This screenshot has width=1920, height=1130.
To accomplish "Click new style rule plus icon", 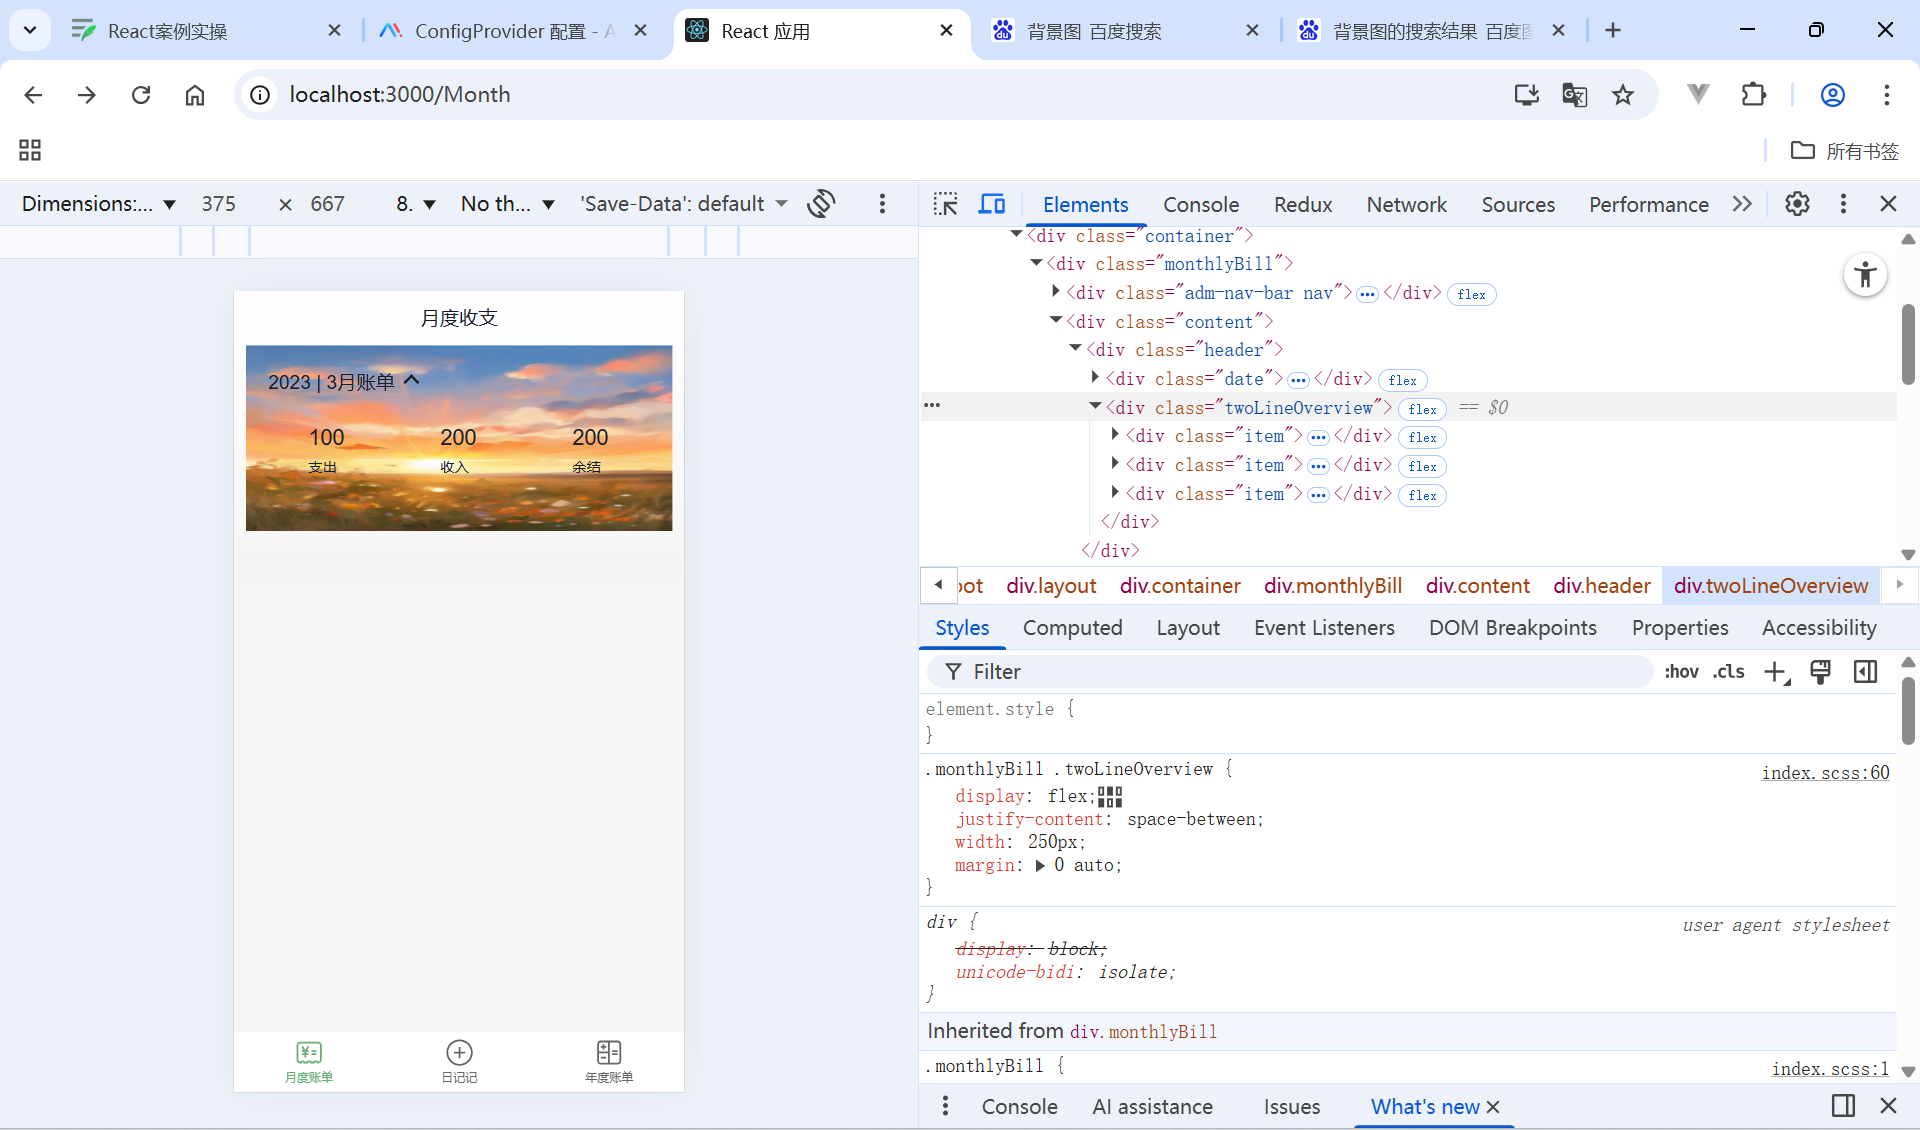I will [1775, 672].
